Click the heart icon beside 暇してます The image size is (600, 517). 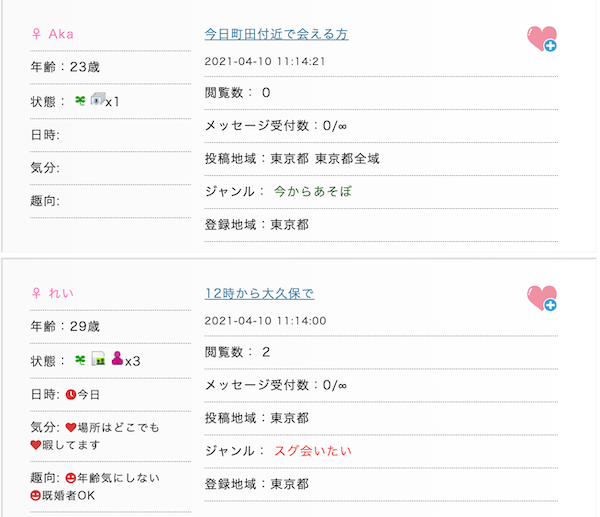[37, 445]
